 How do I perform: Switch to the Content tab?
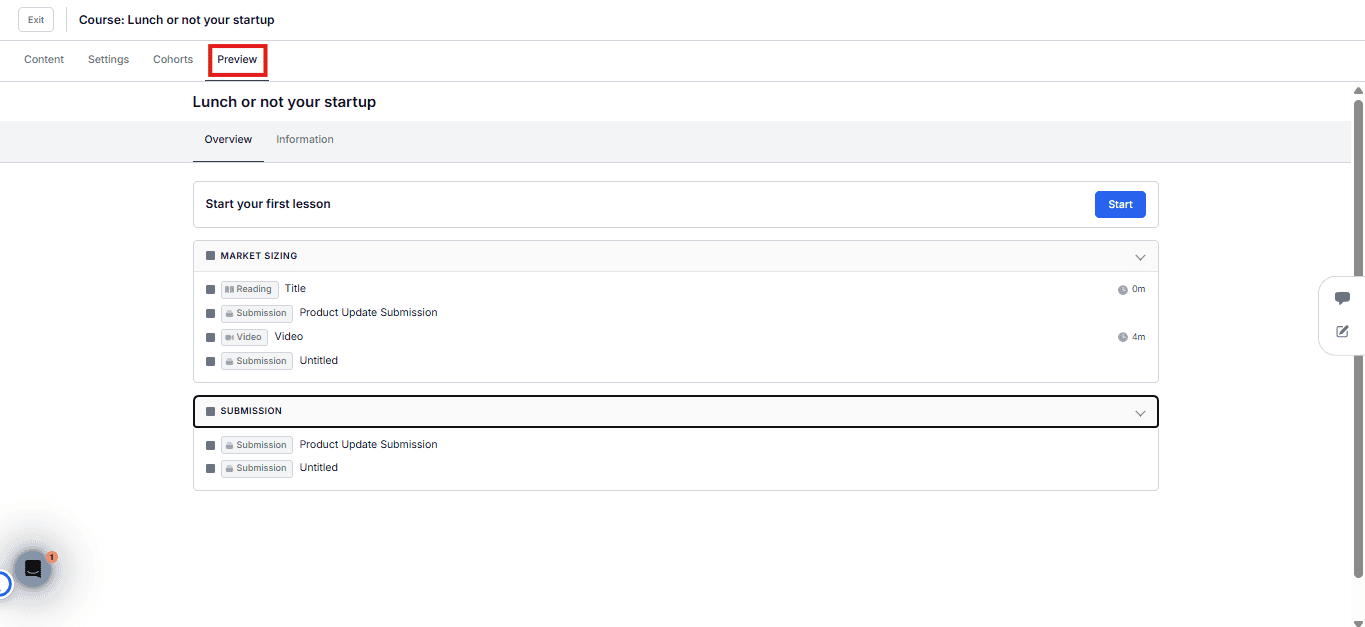[44, 59]
